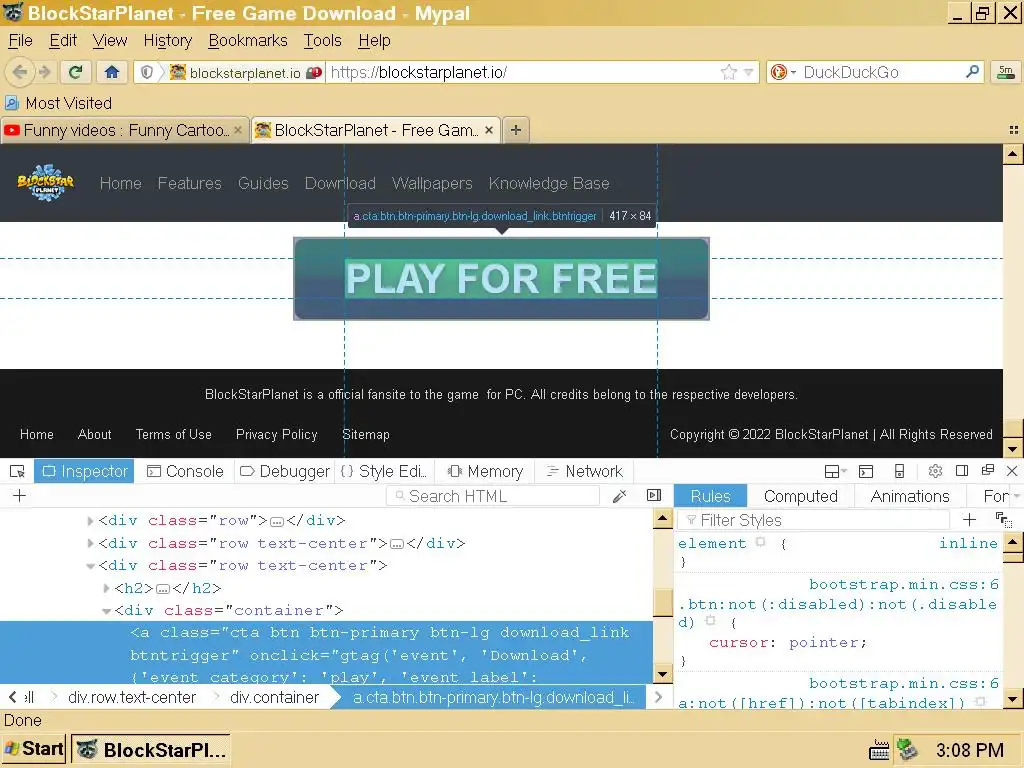The height and width of the screenshot is (768, 1024).
Task: Click plus icon to create new node
Action: 20,496
